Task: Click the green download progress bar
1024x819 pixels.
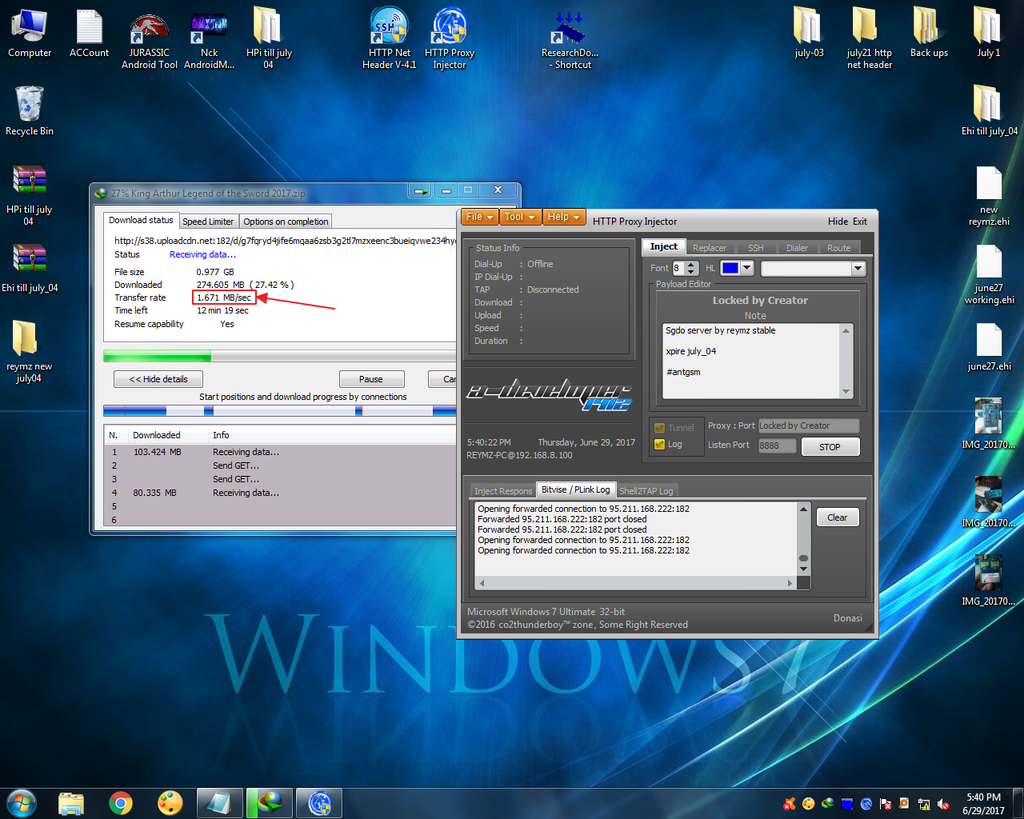Action: point(280,356)
